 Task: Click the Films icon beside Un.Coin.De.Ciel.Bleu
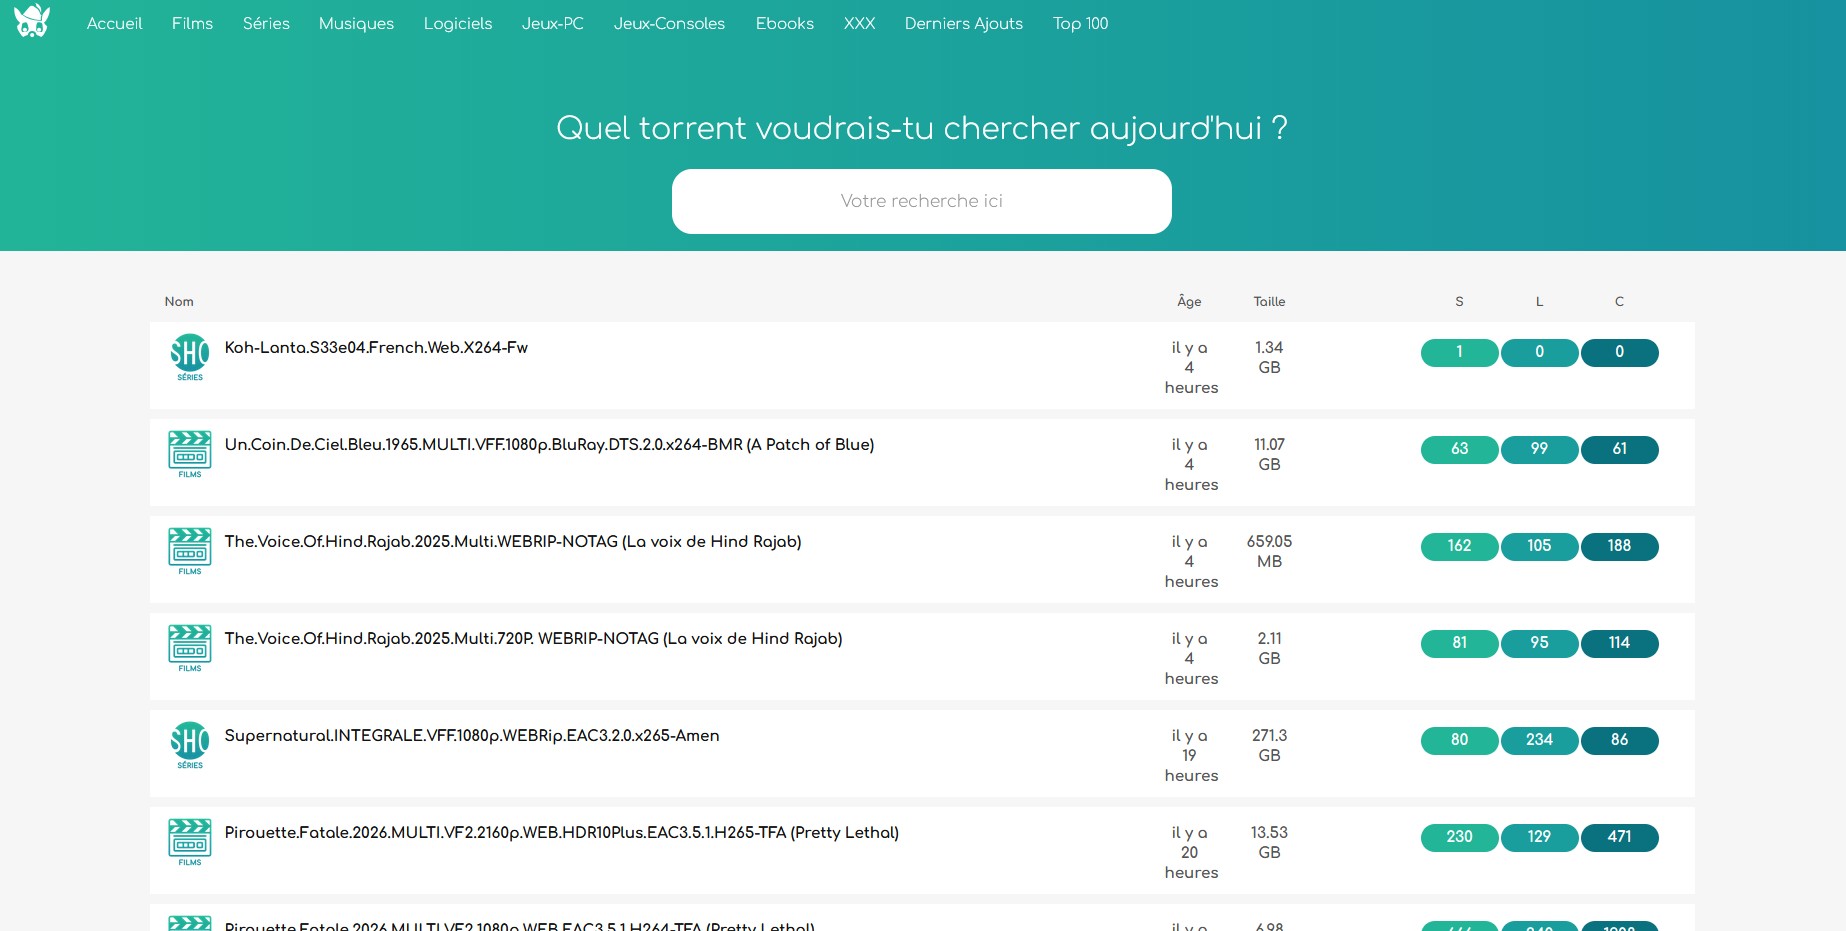point(189,453)
